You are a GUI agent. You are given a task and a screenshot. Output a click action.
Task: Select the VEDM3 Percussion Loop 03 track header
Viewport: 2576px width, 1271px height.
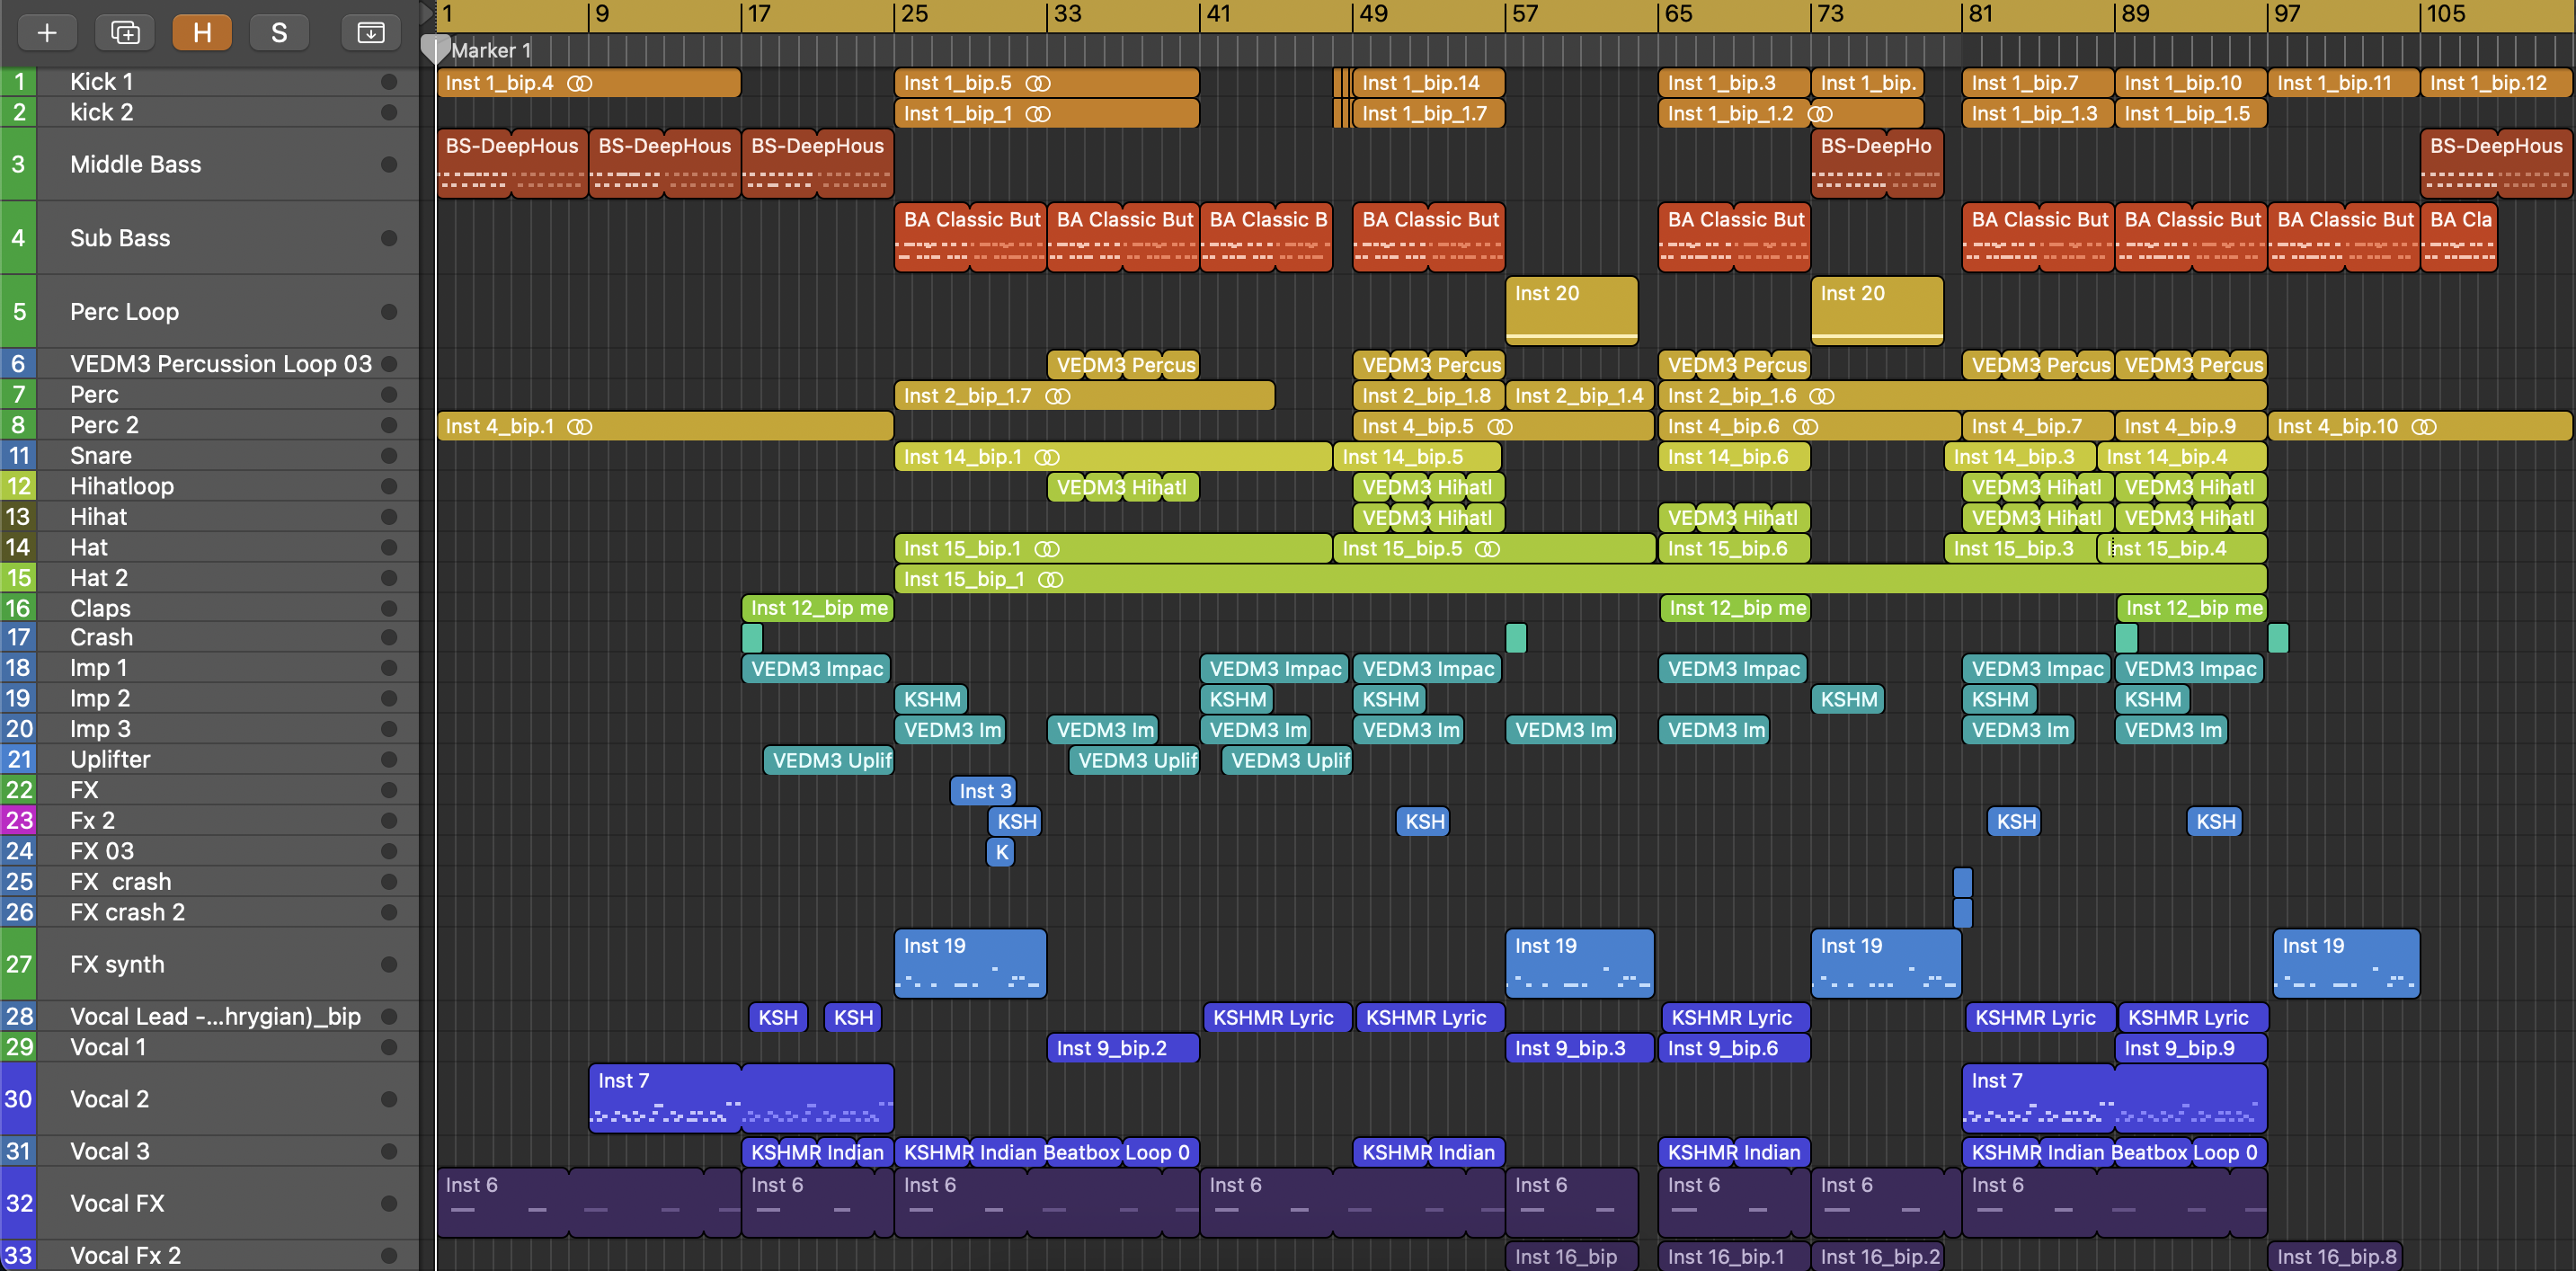click(210, 364)
